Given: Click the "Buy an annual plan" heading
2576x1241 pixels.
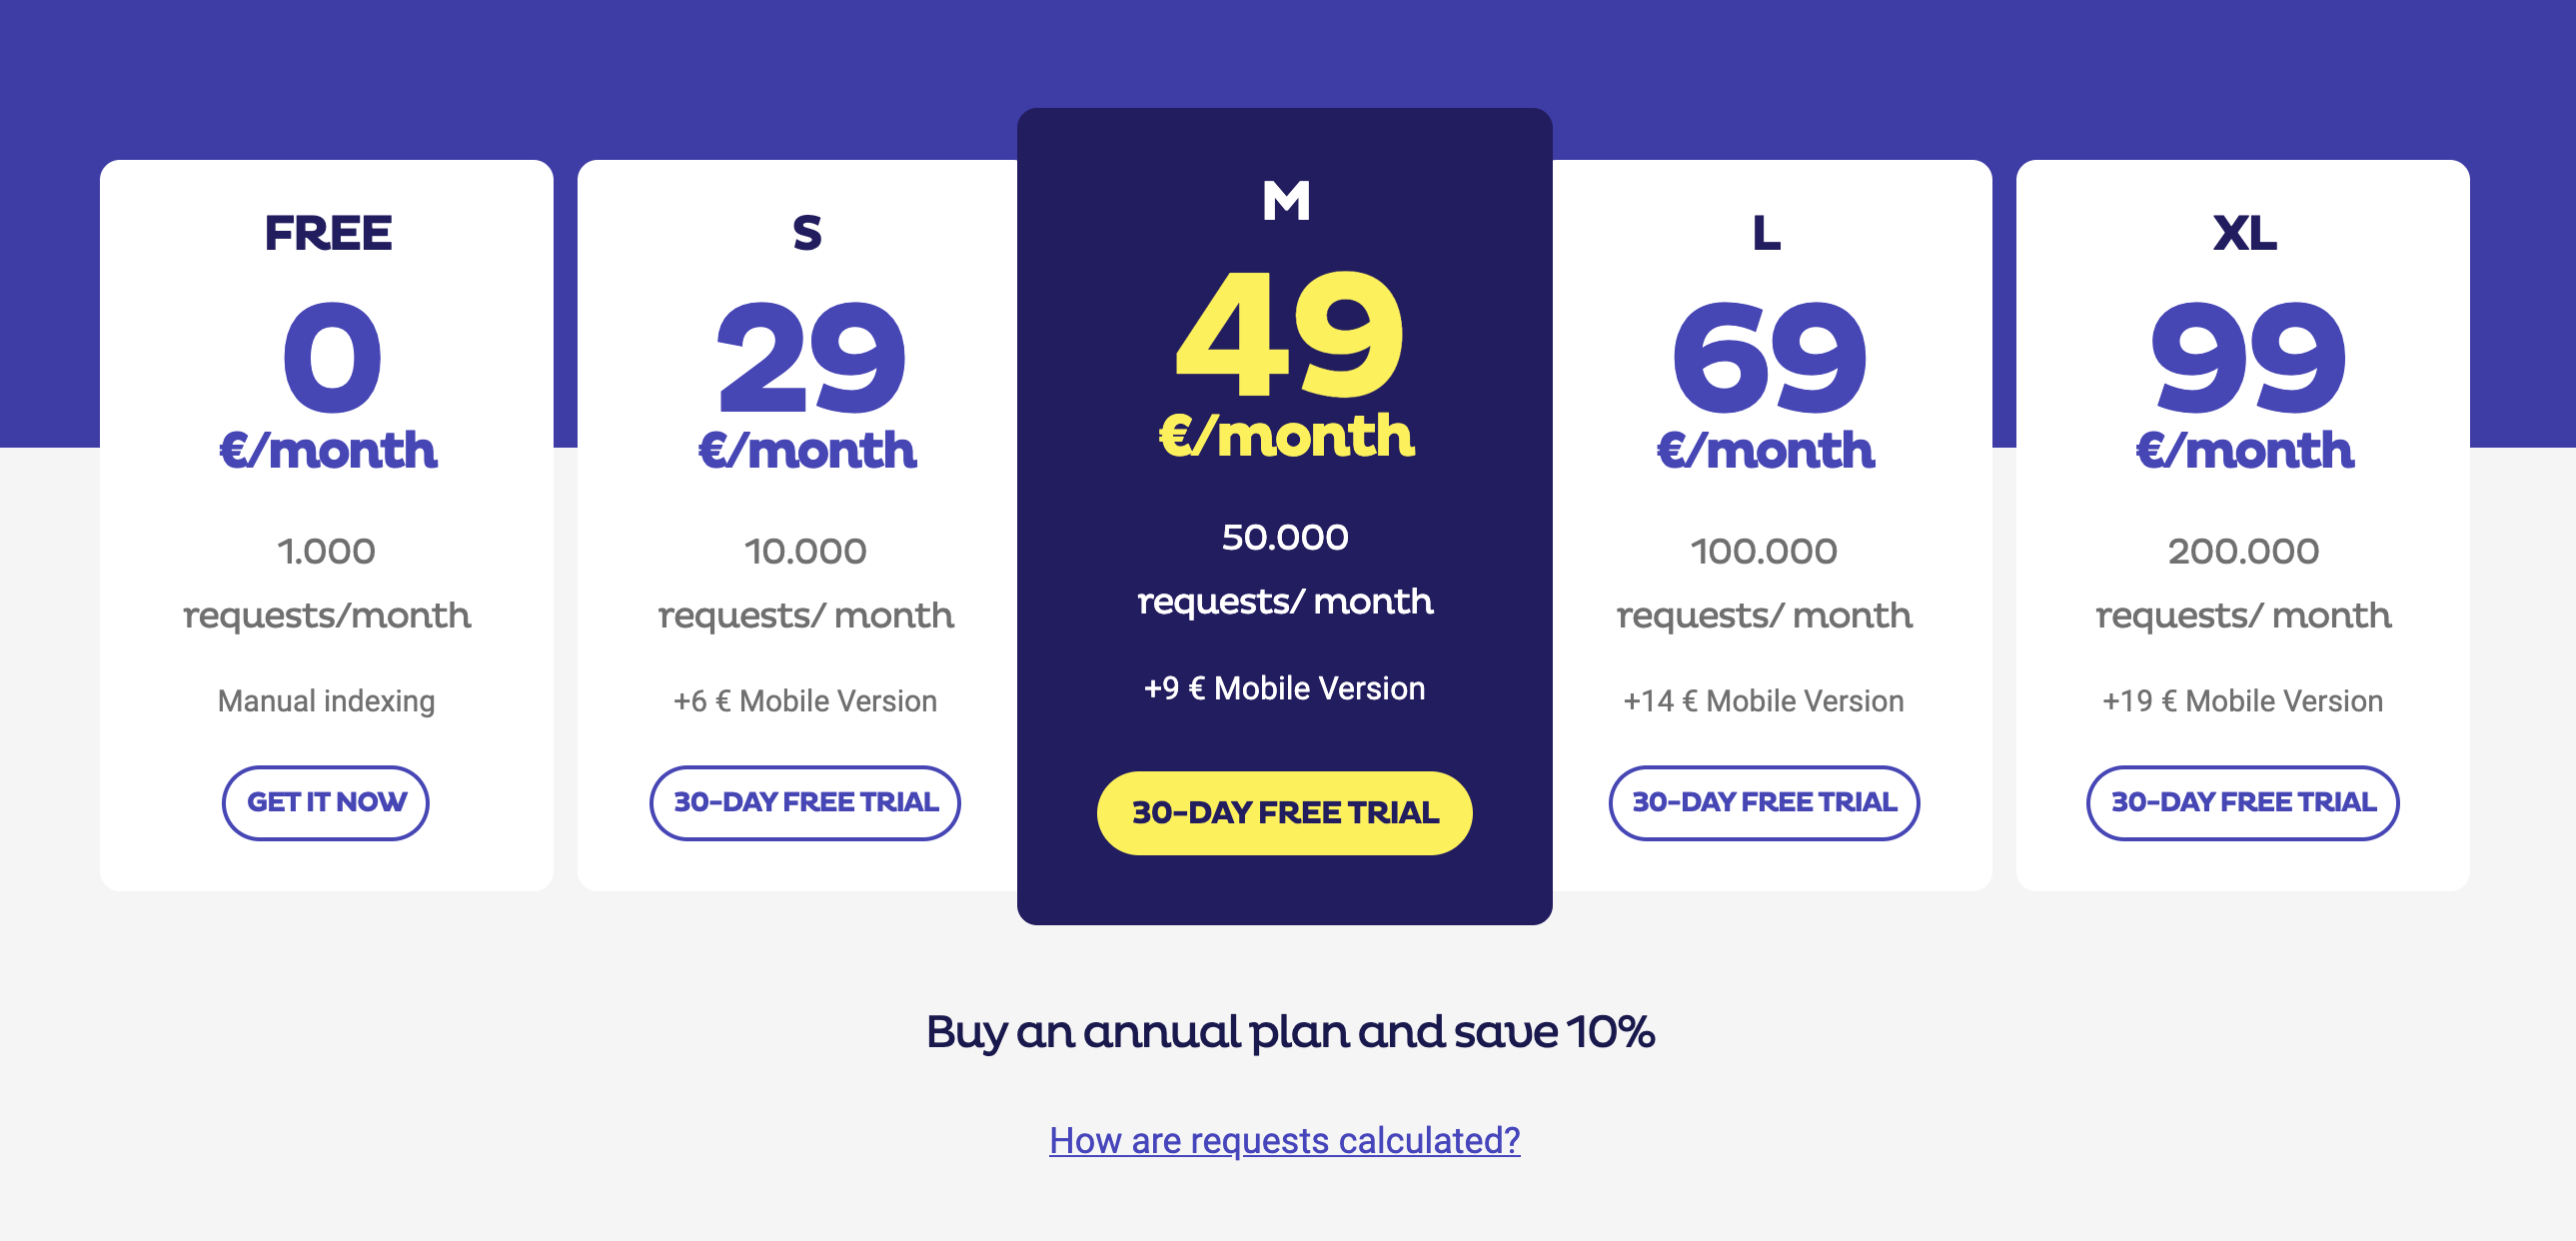Looking at the screenshot, I should 1289,1031.
